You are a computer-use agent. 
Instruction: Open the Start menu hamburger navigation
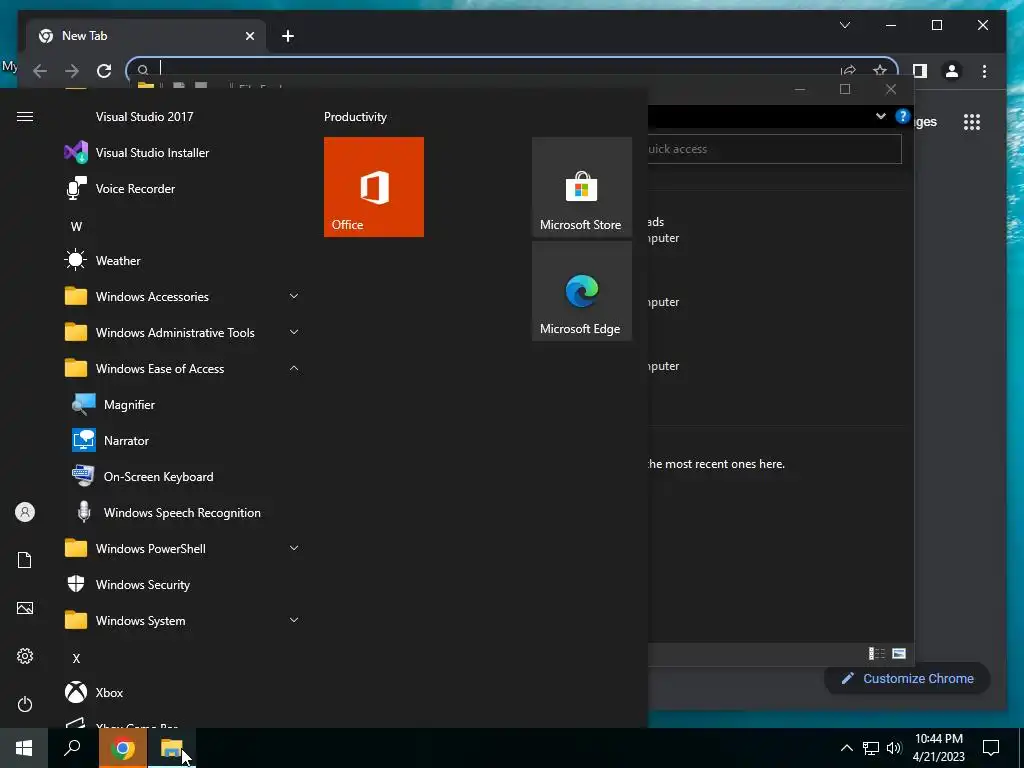(25, 117)
